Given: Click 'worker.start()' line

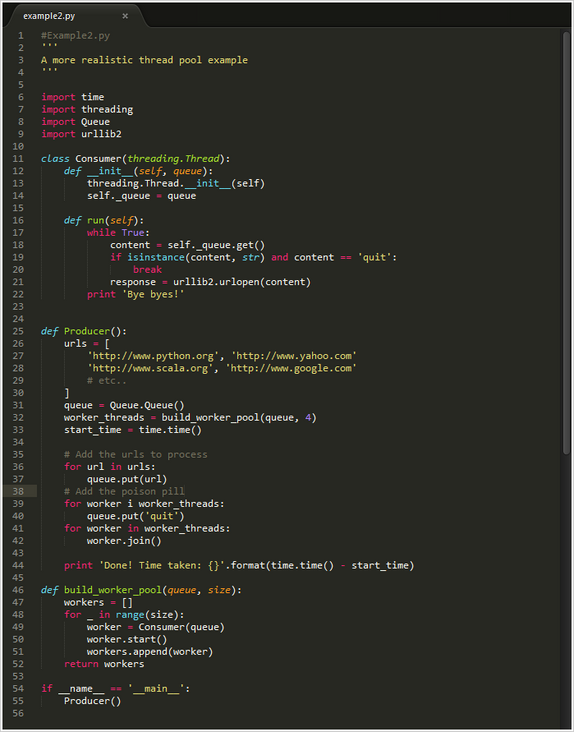Looking at the screenshot, I should [127, 640].
